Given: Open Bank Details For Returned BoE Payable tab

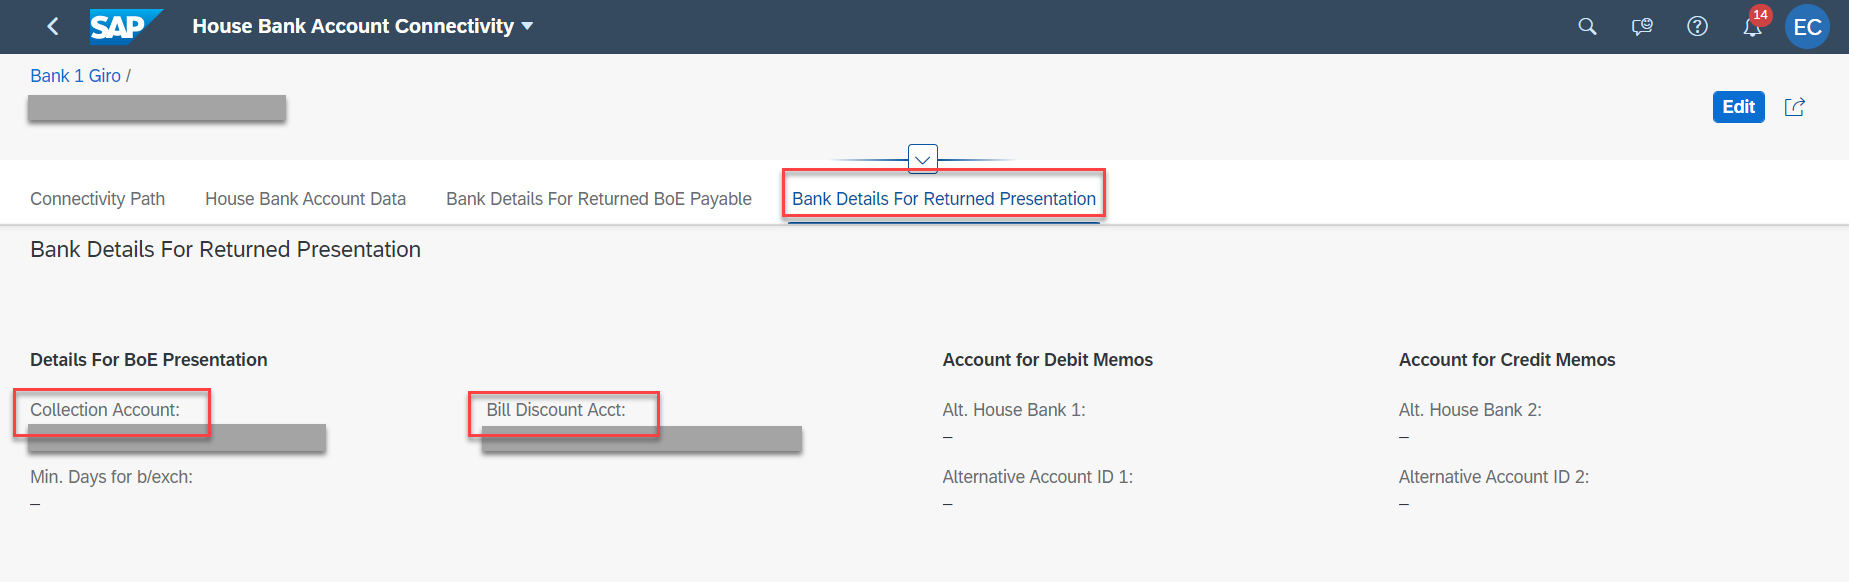Looking at the screenshot, I should click(599, 199).
